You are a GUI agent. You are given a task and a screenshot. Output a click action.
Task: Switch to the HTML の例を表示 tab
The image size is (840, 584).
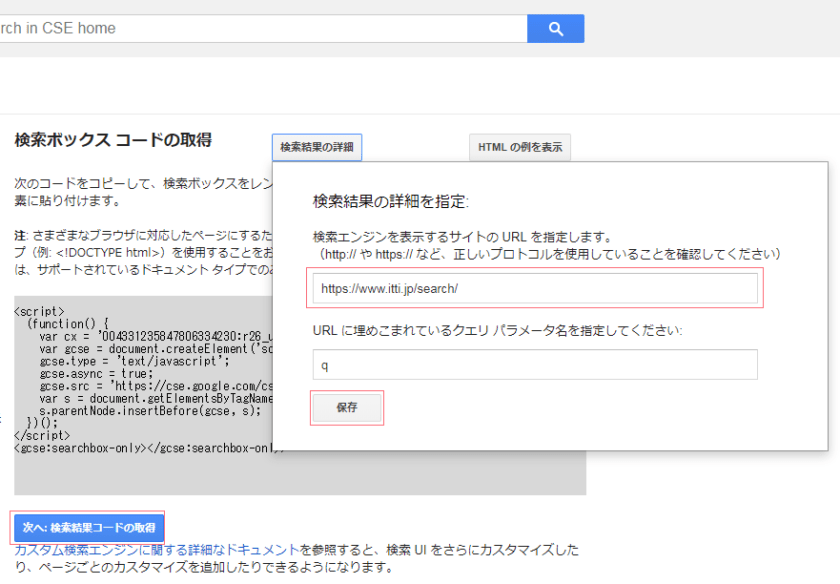pyautogui.click(x=520, y=147)
